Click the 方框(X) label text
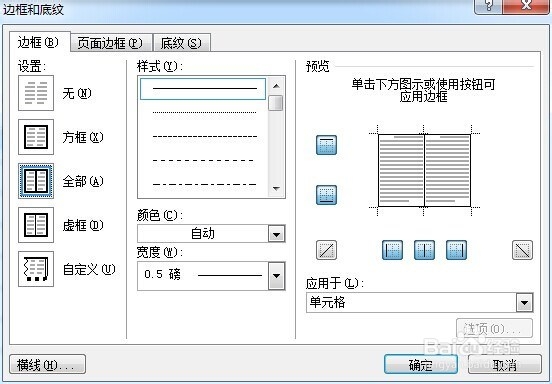Viewport: 552px width, 384px height. [83, 137]
